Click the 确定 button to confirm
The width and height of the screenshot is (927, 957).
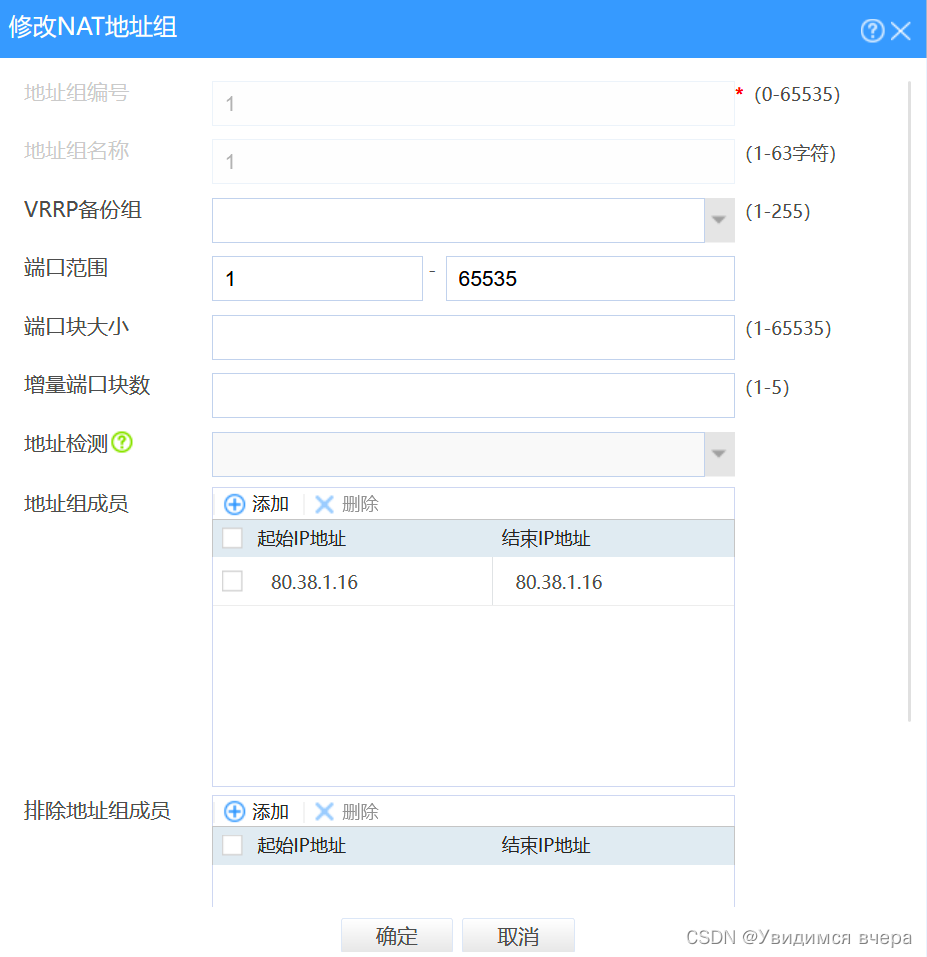pos(396,936)
